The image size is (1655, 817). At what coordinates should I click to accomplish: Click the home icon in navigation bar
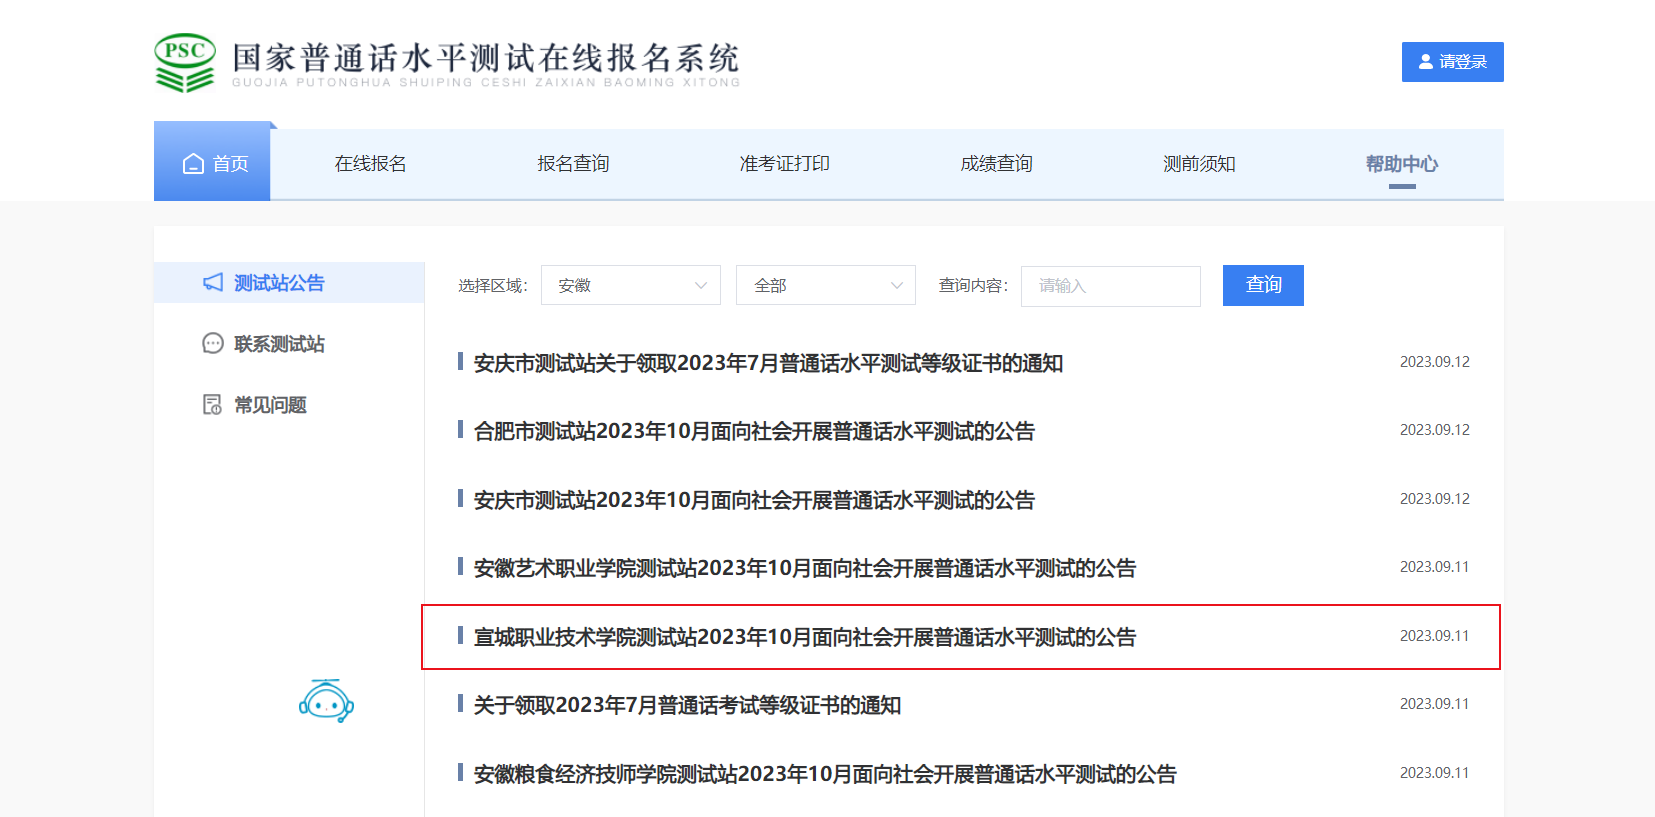tap(193, 164)
